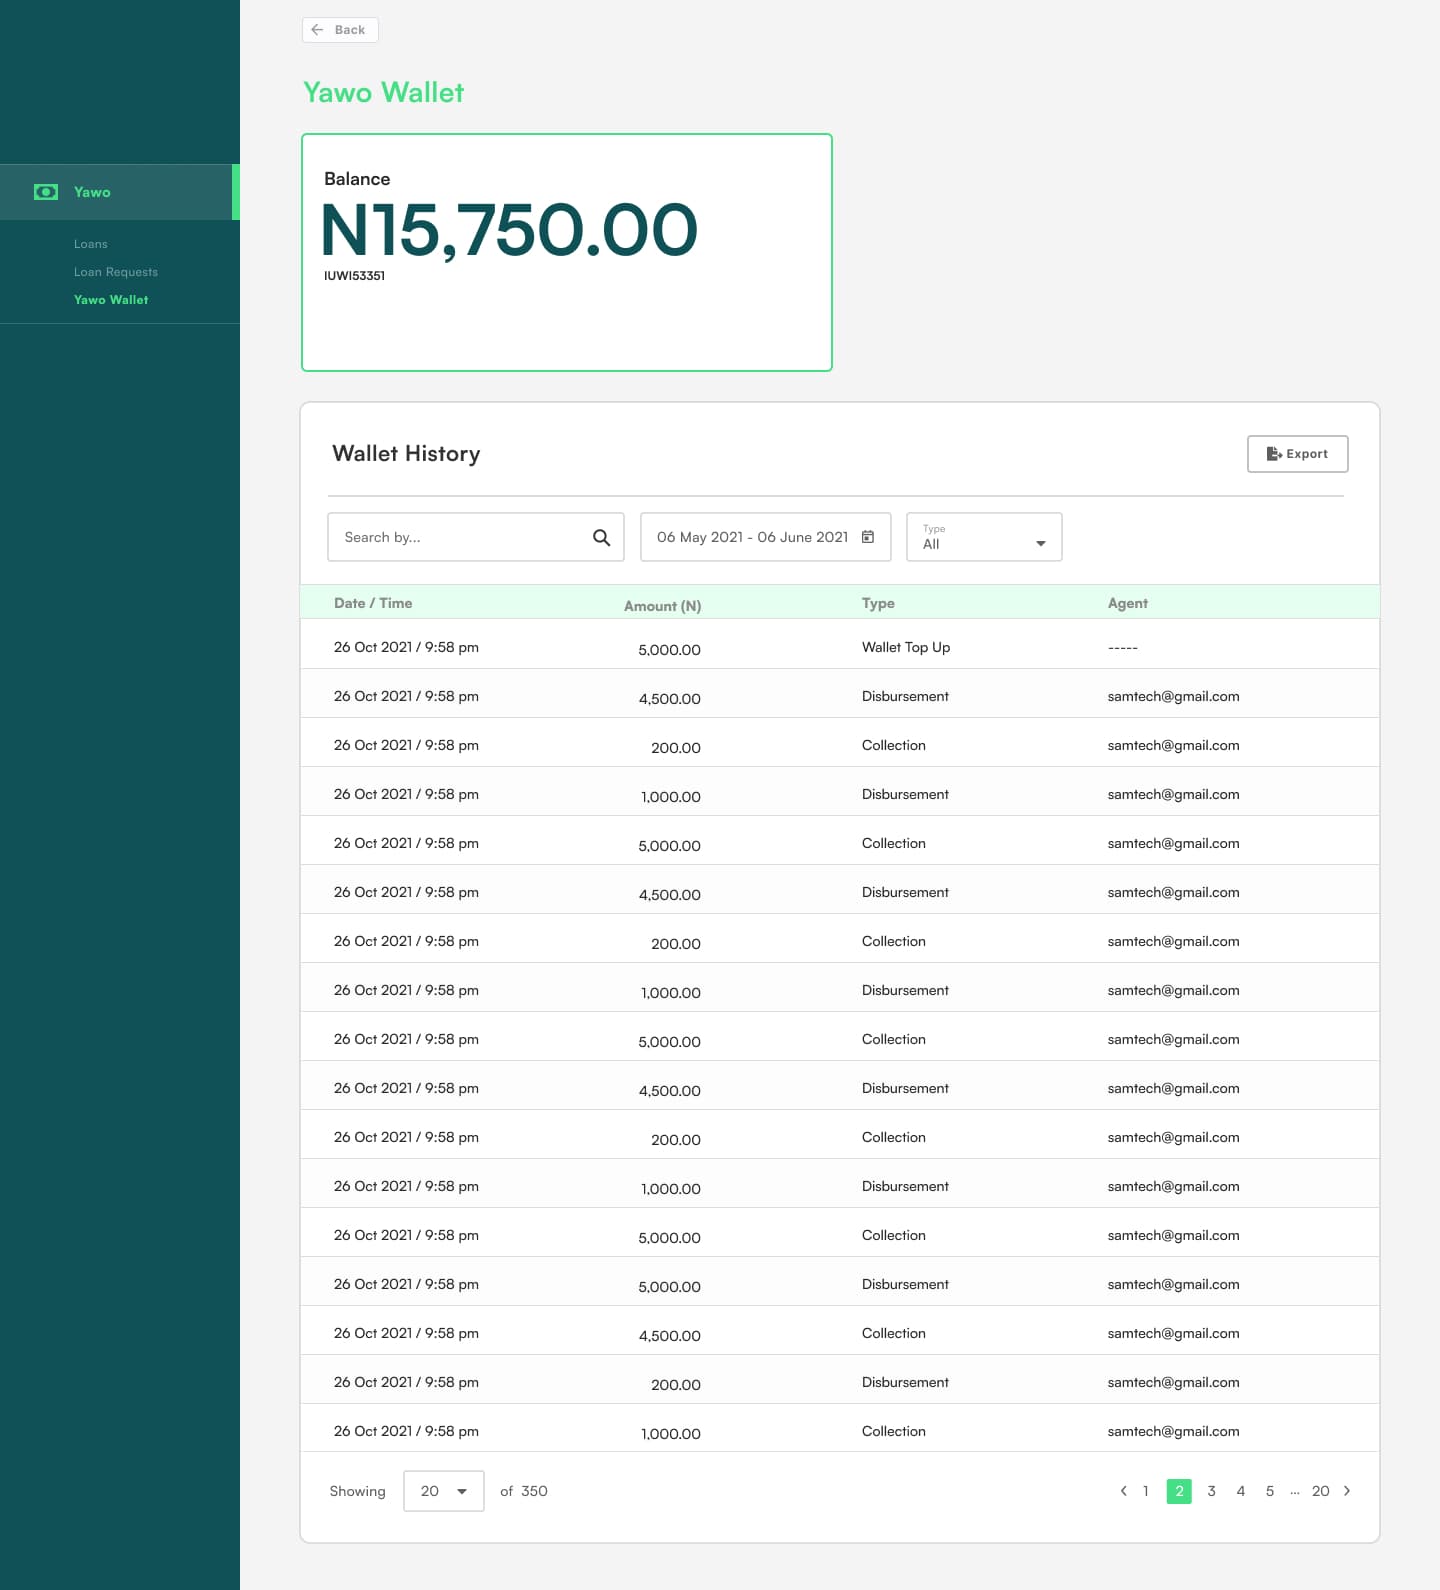Open Loans in sidebar
The image size is (1440, 1590).
click(x=91, y=244)
